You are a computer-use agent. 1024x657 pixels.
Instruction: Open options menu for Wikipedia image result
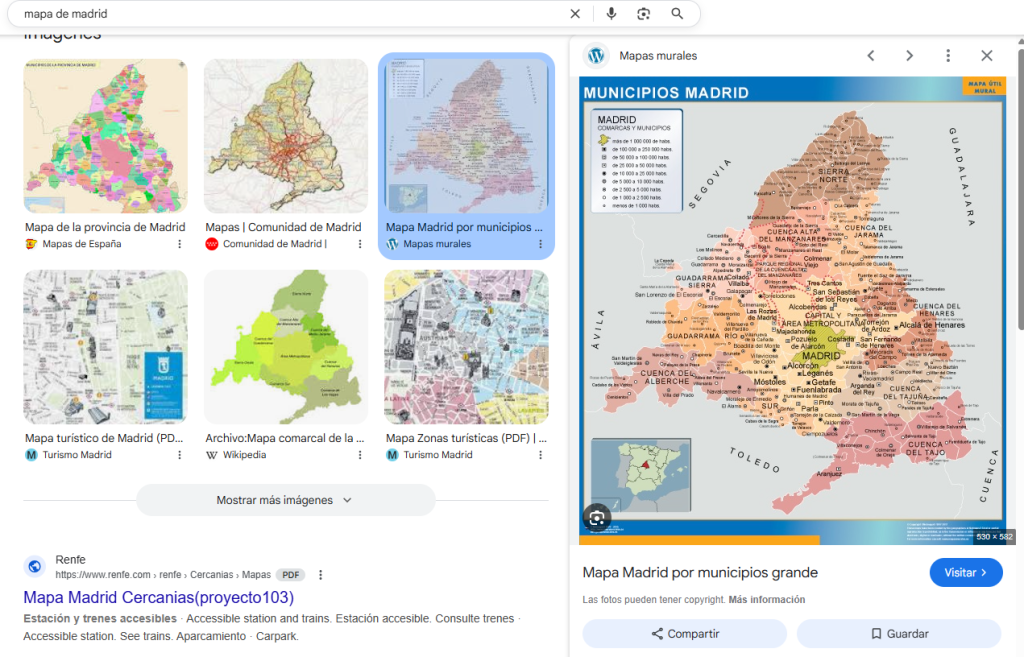pyautogui.click(x=360, y=455)
